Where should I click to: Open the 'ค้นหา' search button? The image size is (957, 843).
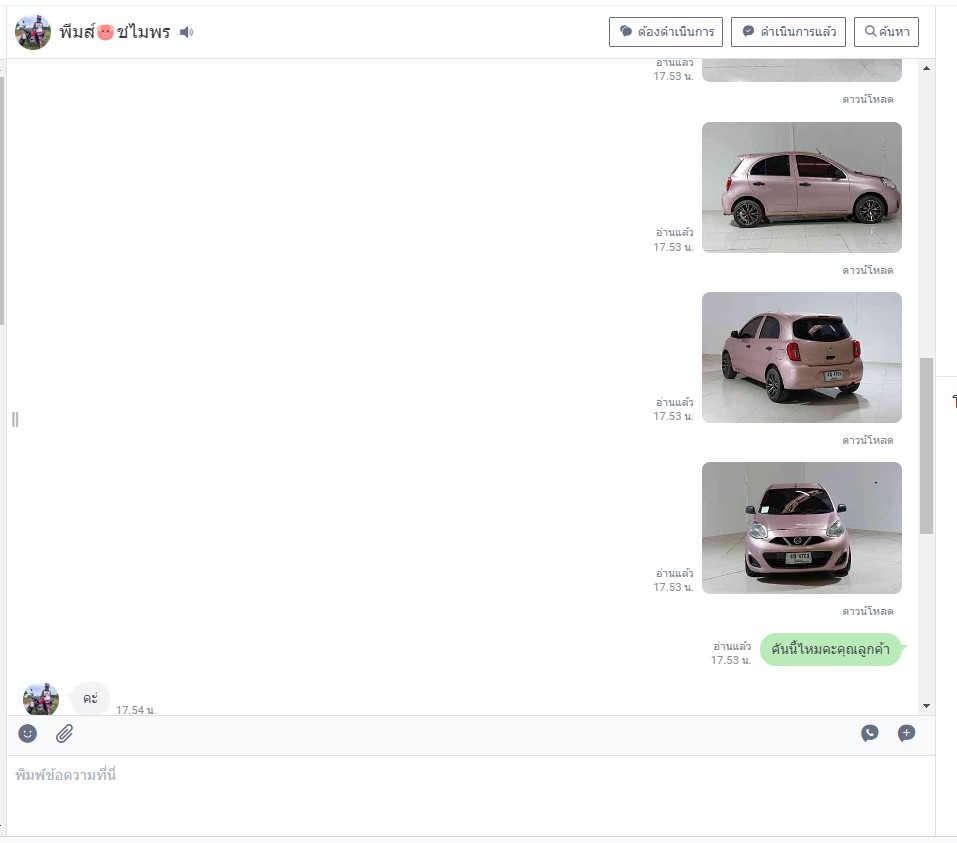pos(886,32)
